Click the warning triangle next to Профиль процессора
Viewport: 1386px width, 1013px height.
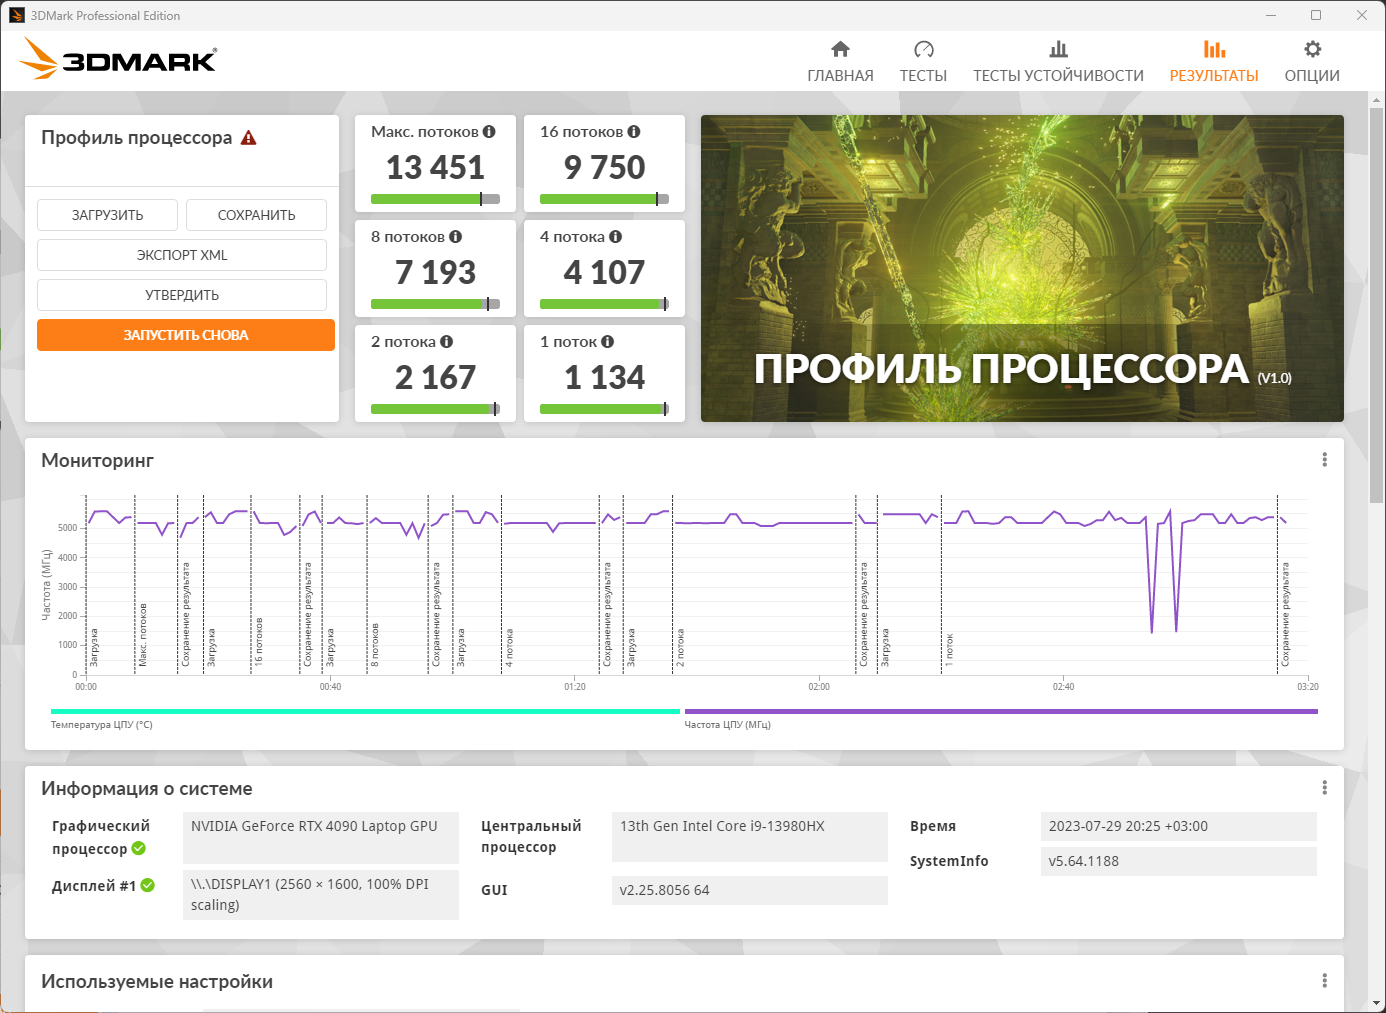pyautogui.click(x=249, y=138)
